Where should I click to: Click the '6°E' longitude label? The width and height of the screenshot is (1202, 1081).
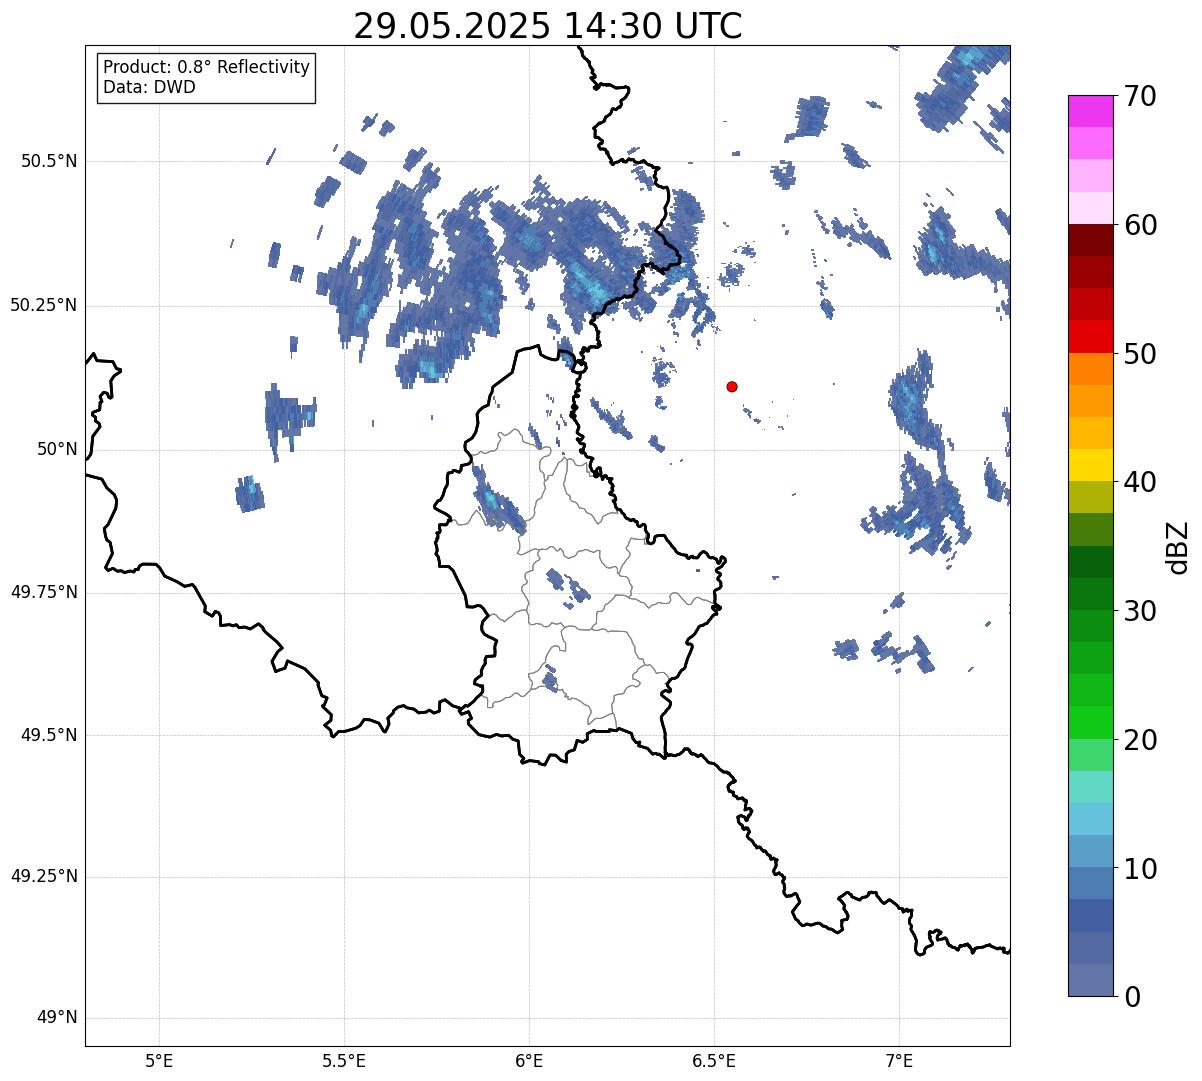[529, 1060]
